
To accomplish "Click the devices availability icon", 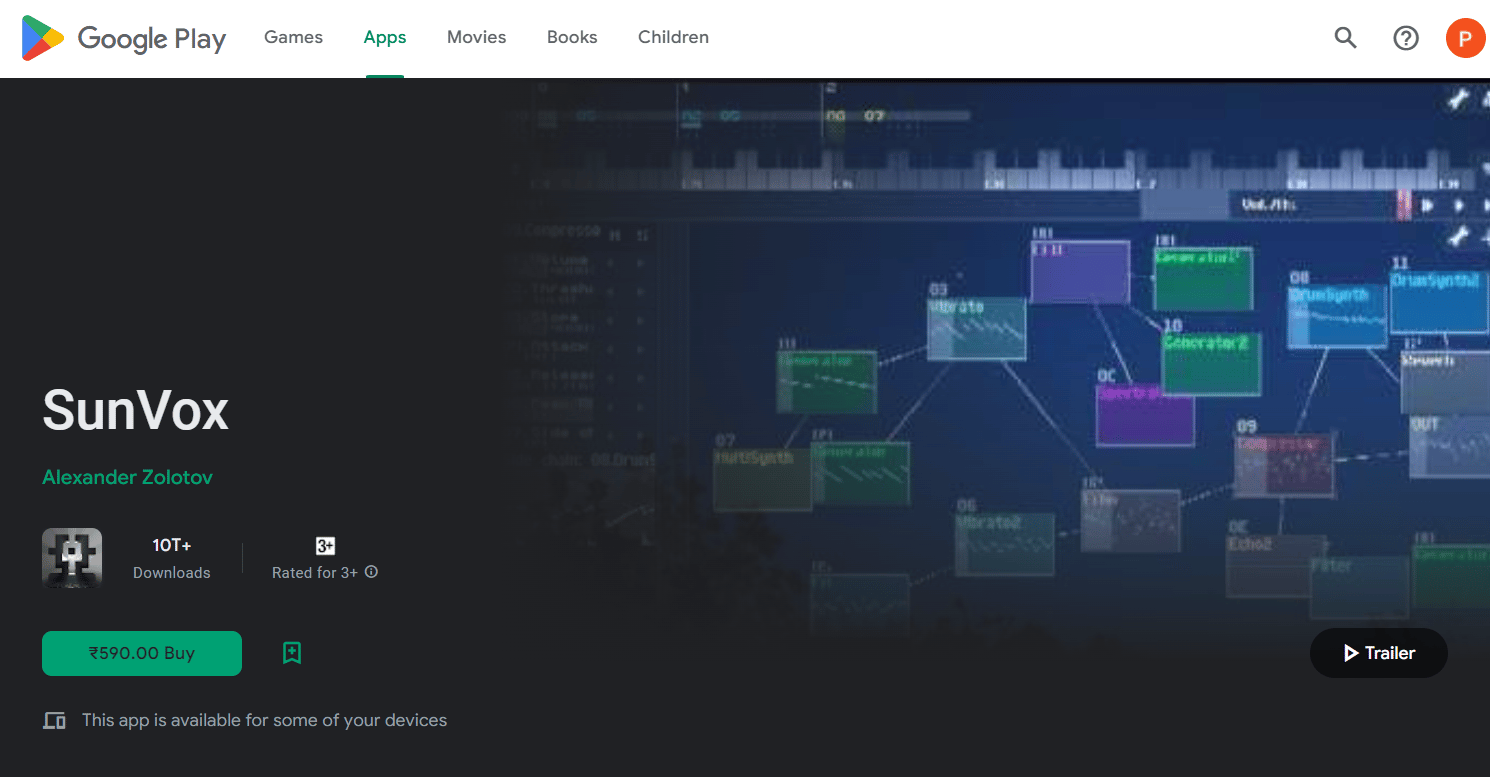I will click(54, 720).
